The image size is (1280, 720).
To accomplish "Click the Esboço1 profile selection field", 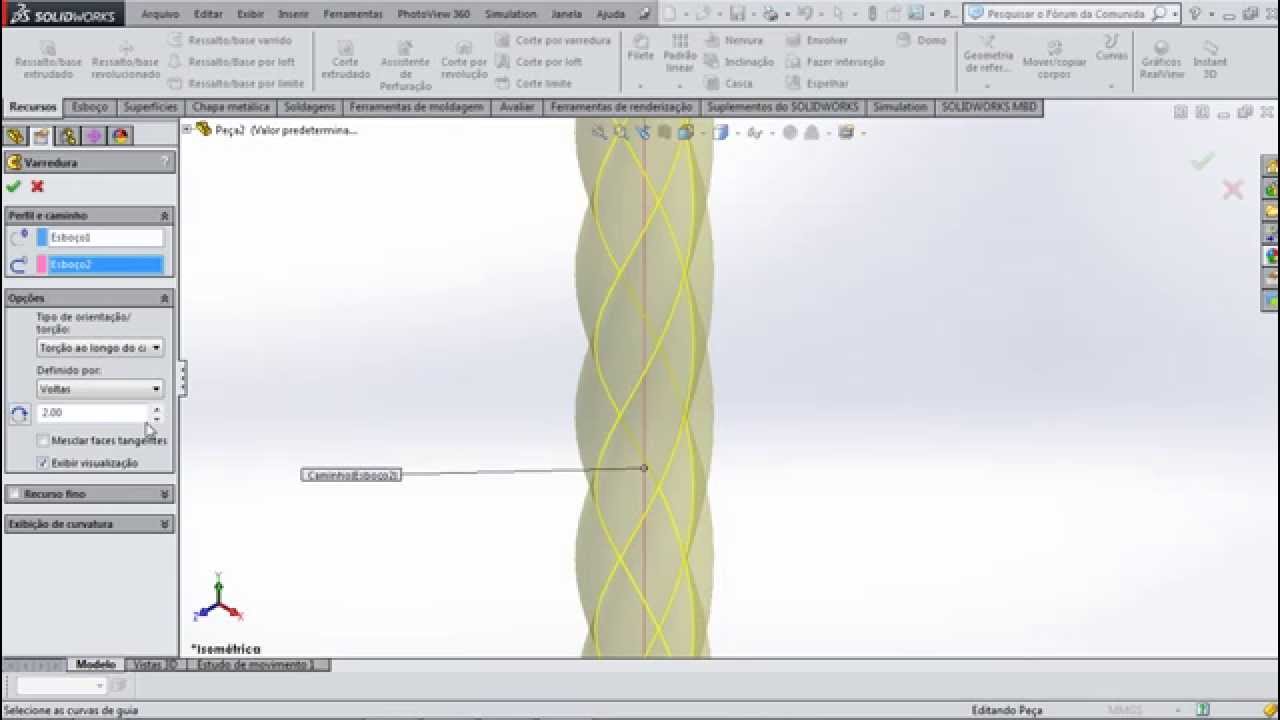I will (105, 238).
